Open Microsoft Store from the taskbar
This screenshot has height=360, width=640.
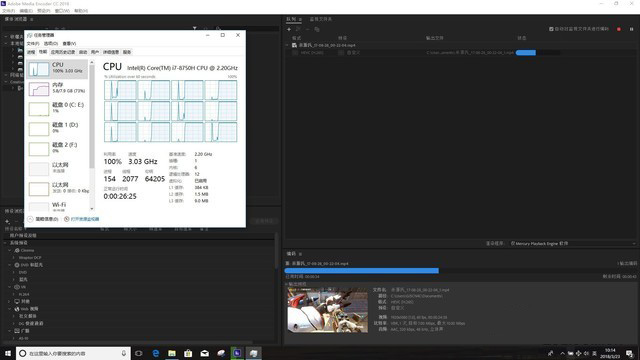tap(188, 353)
